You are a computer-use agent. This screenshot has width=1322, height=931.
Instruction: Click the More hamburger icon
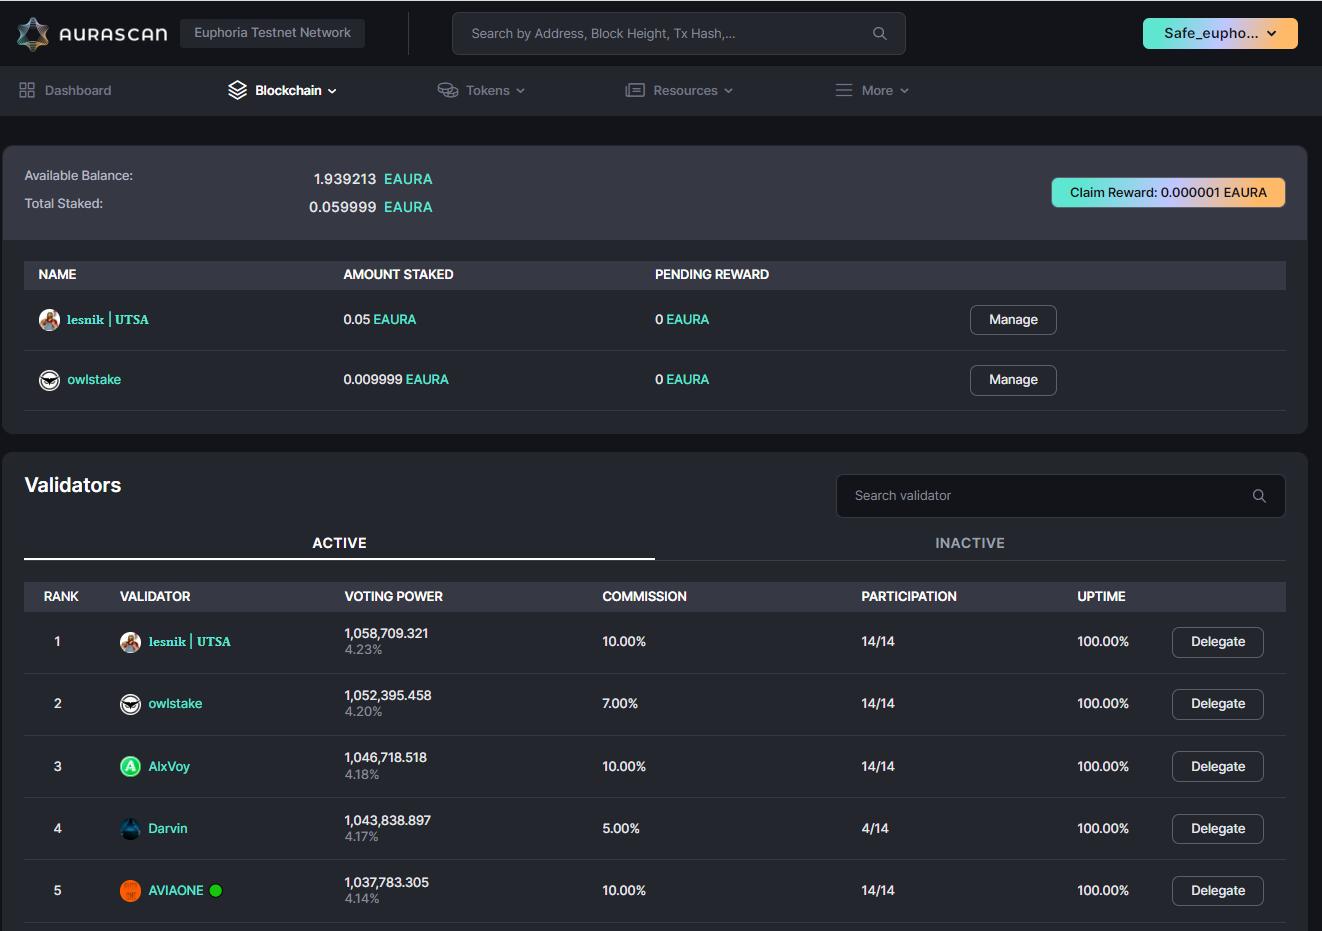tap(844, 90)
